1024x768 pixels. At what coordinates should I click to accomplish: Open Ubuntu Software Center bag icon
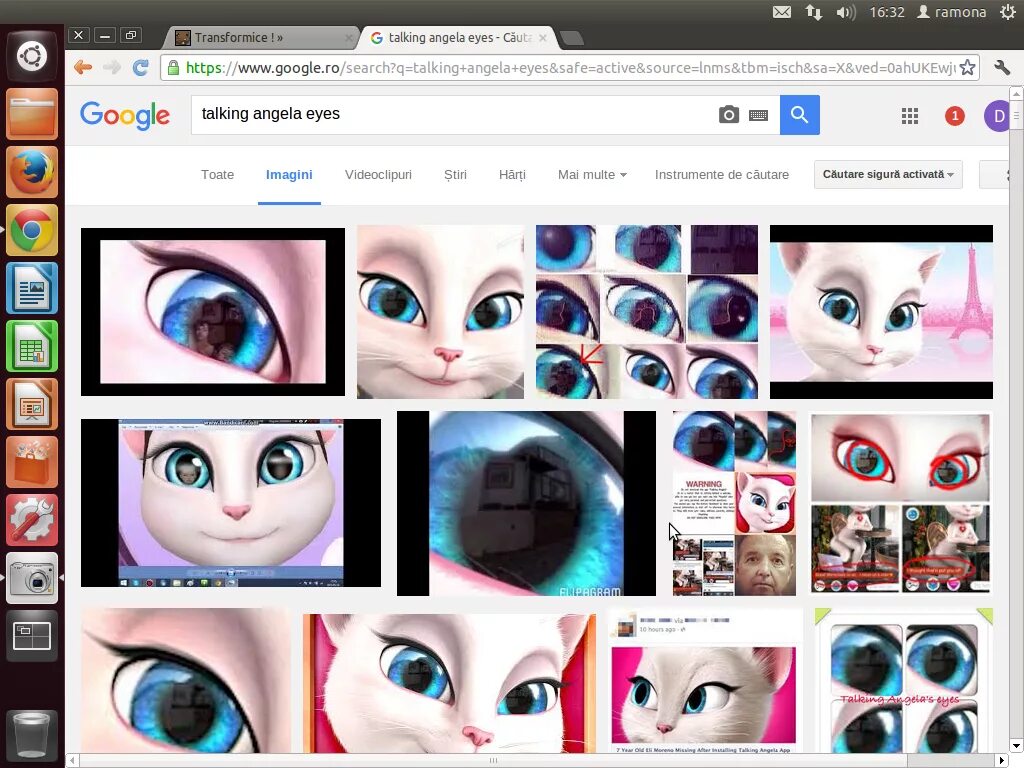click(x=32, y=462)
